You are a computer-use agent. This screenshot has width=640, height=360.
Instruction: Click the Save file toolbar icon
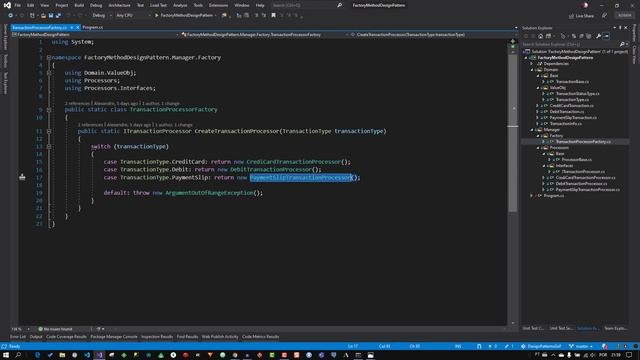(51, 16)
